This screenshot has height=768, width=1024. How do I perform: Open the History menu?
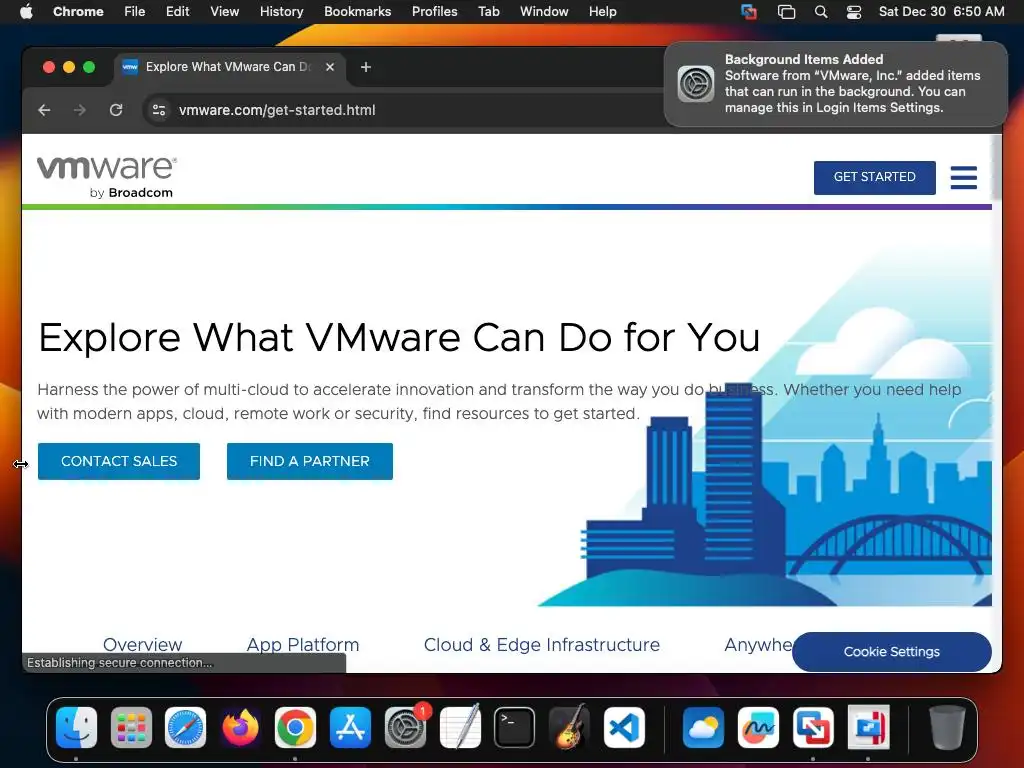tap(281, 12)
